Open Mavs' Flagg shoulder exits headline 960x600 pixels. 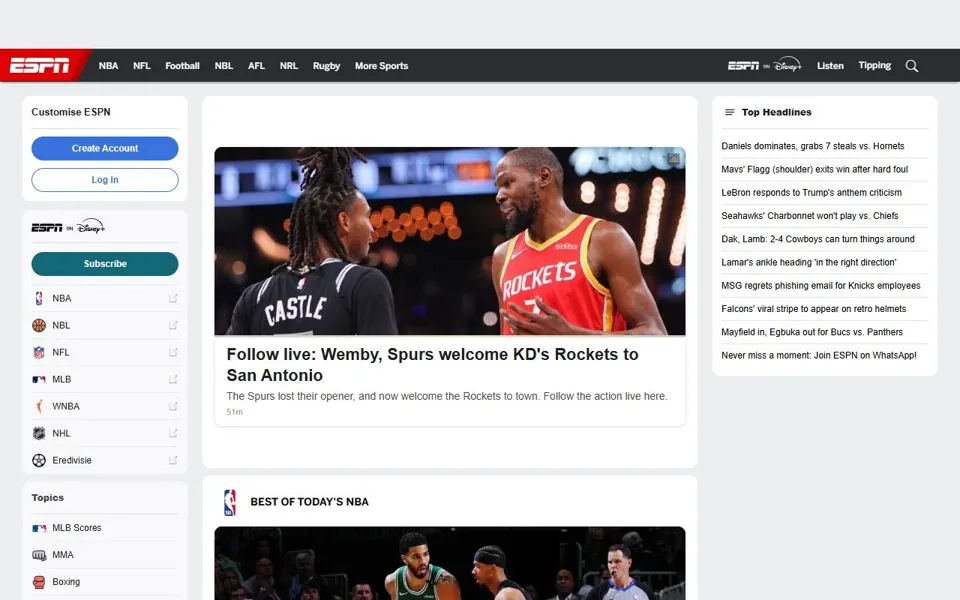pos(814,169)
